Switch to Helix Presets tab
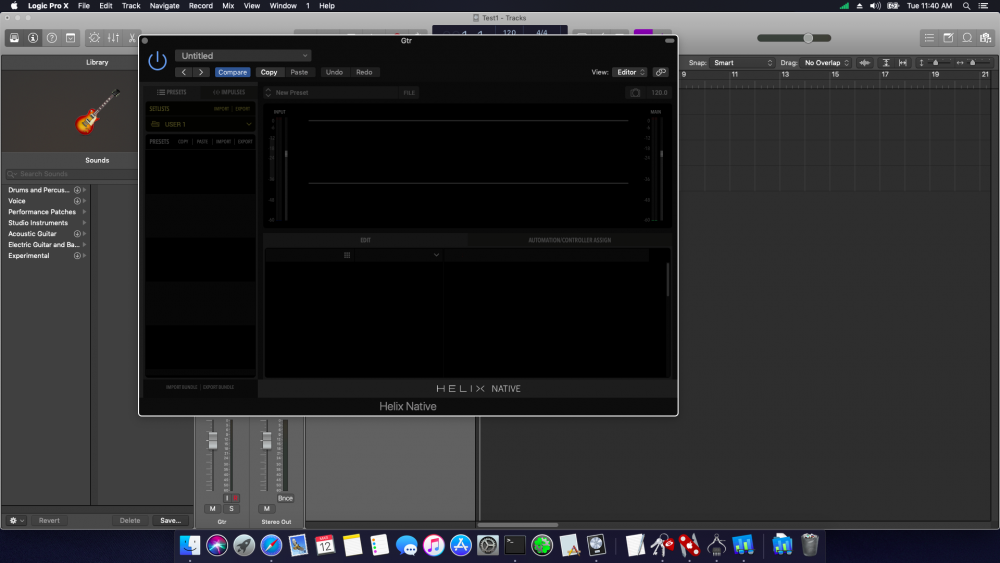Viewport: 1000px width, 563px height. [x=172, y=92]
